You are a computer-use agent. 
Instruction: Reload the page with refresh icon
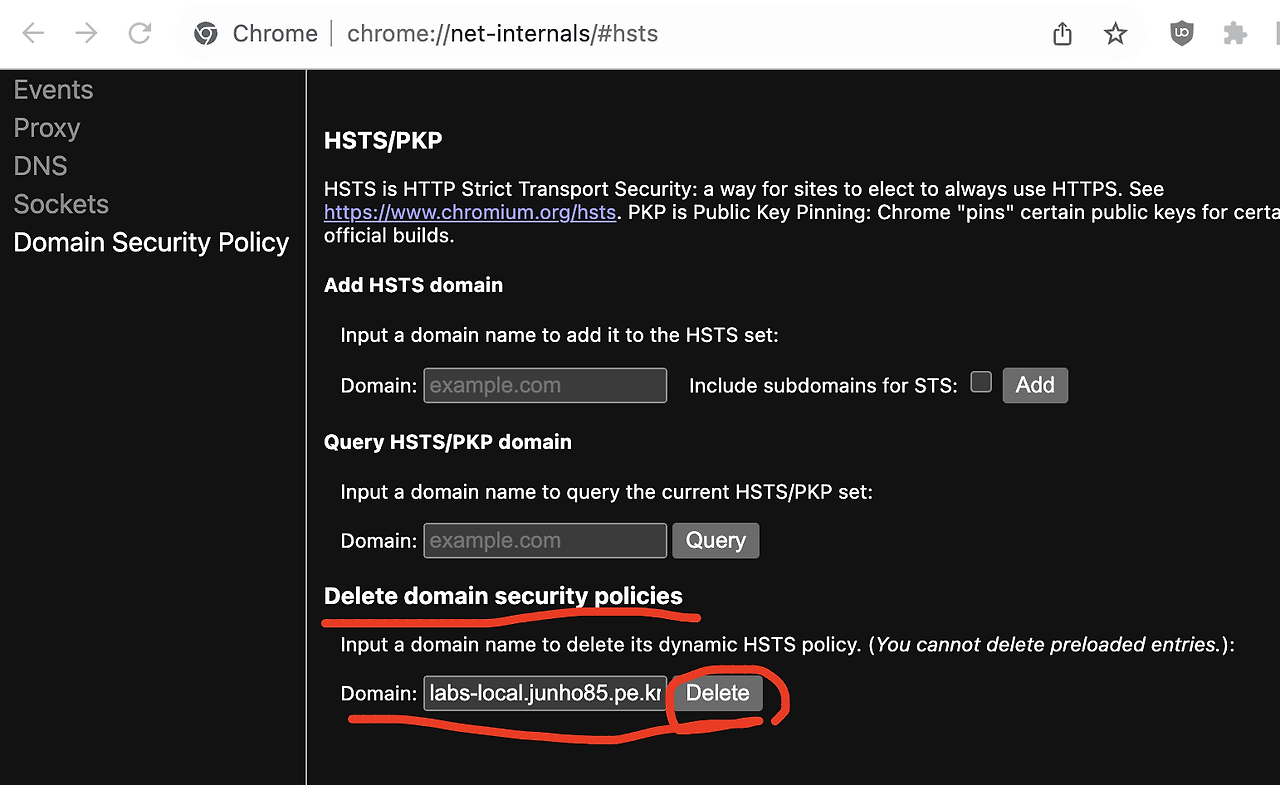coord(140,33)
